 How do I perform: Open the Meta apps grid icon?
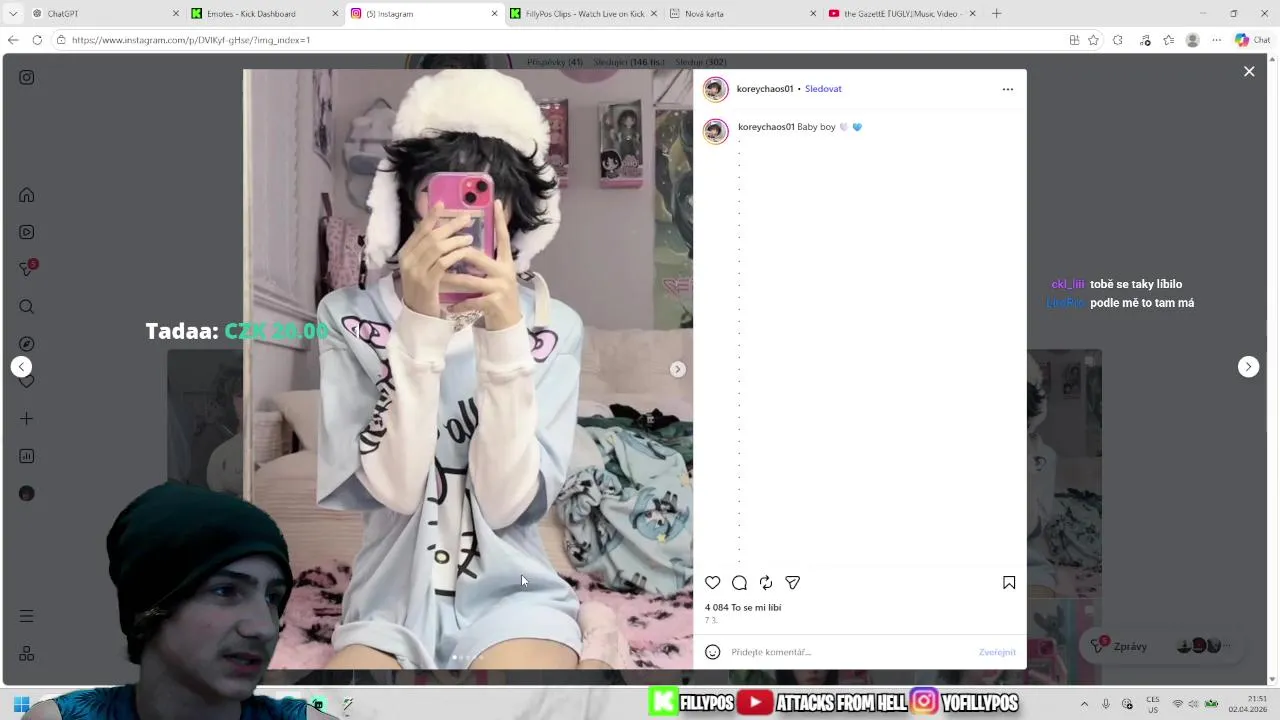tap(27, 653)
